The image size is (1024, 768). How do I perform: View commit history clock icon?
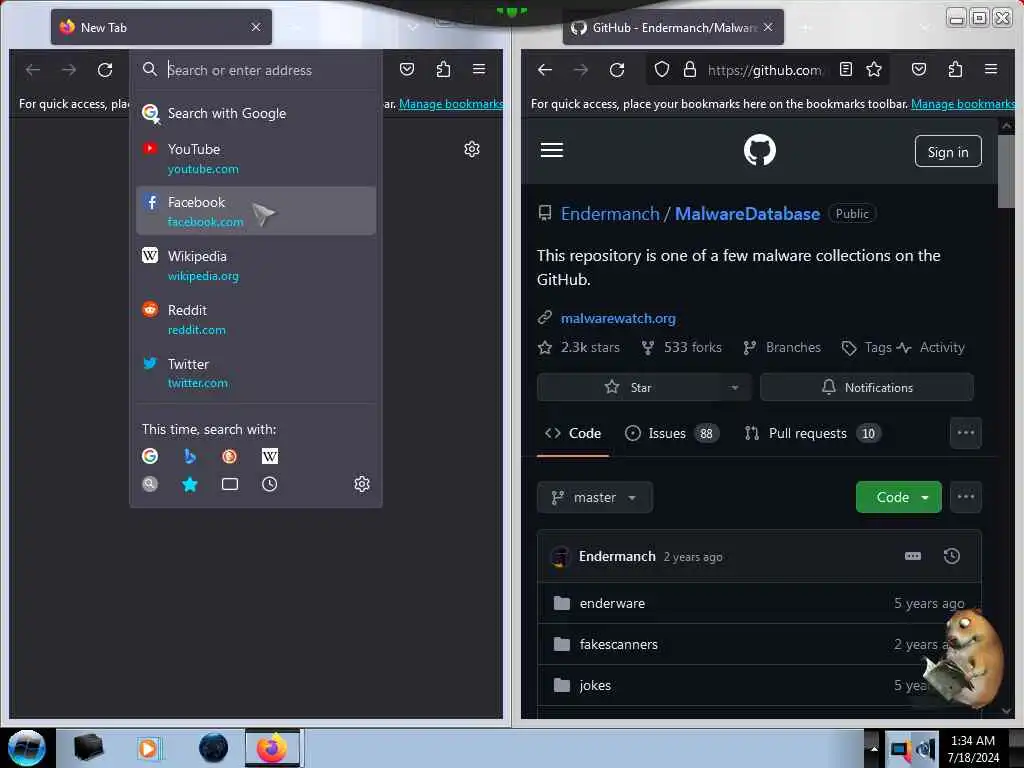(x=952, y=556)
